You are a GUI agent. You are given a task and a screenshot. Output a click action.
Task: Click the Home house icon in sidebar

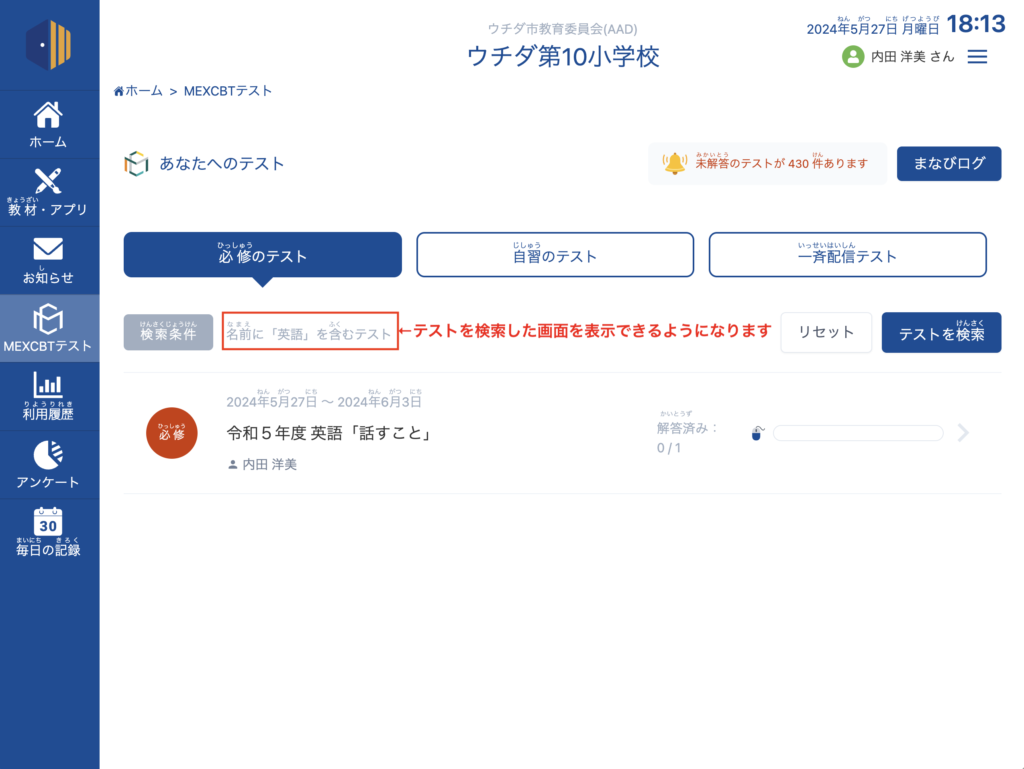coord(48,115)
